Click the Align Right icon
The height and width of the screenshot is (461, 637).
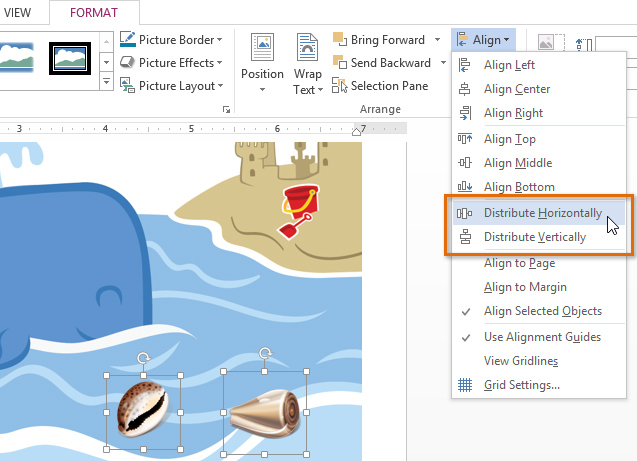click(x=465, y=113)
